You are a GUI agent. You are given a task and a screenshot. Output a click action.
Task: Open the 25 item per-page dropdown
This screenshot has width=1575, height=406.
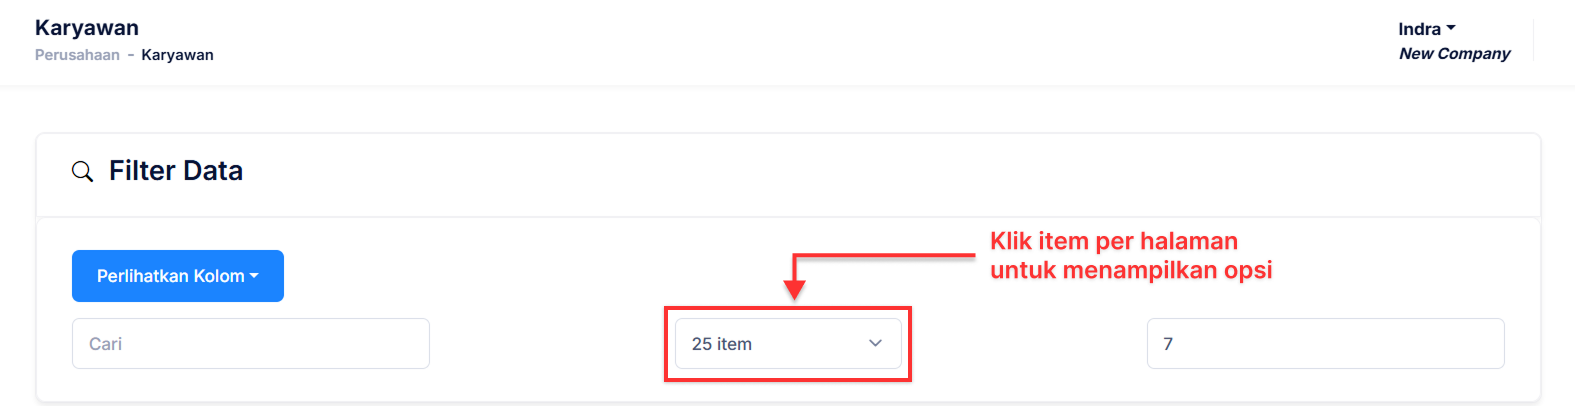click(787, 344)
